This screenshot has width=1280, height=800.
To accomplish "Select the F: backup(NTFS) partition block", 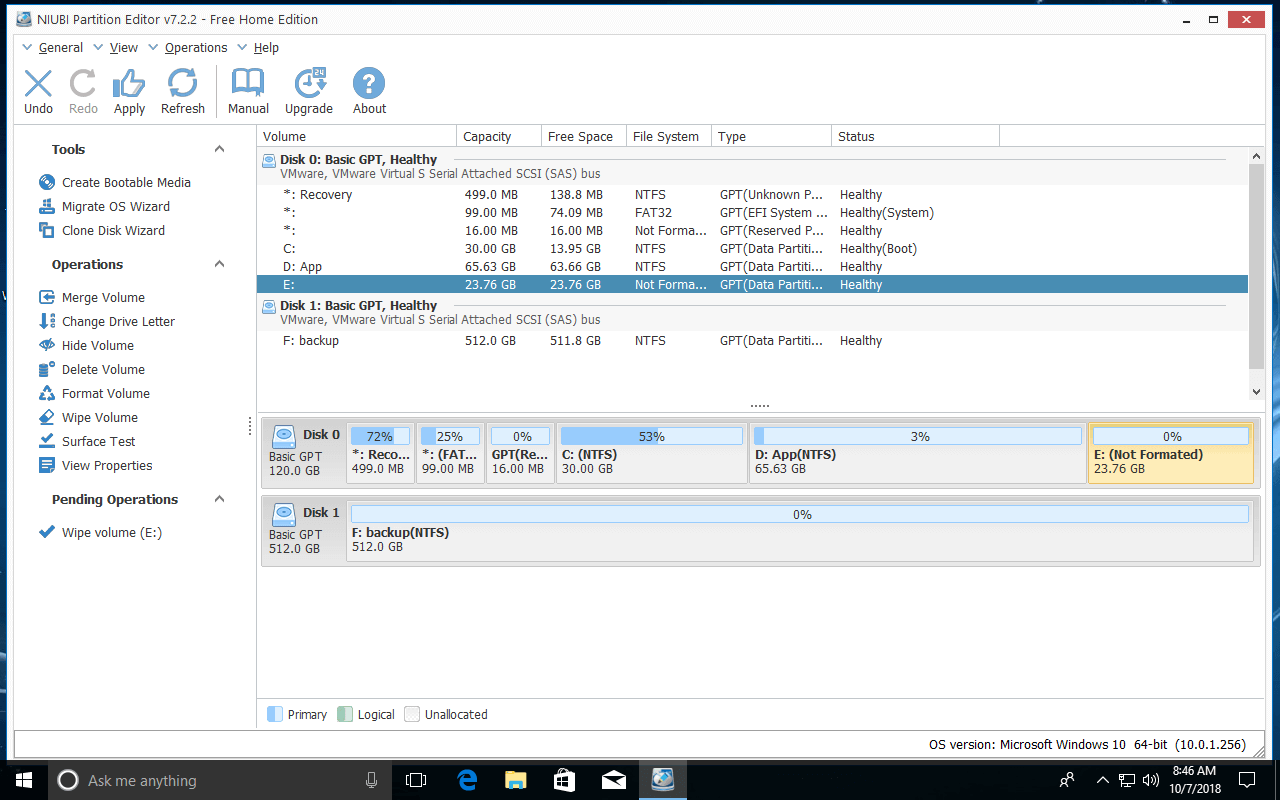I will click(800, 531).
